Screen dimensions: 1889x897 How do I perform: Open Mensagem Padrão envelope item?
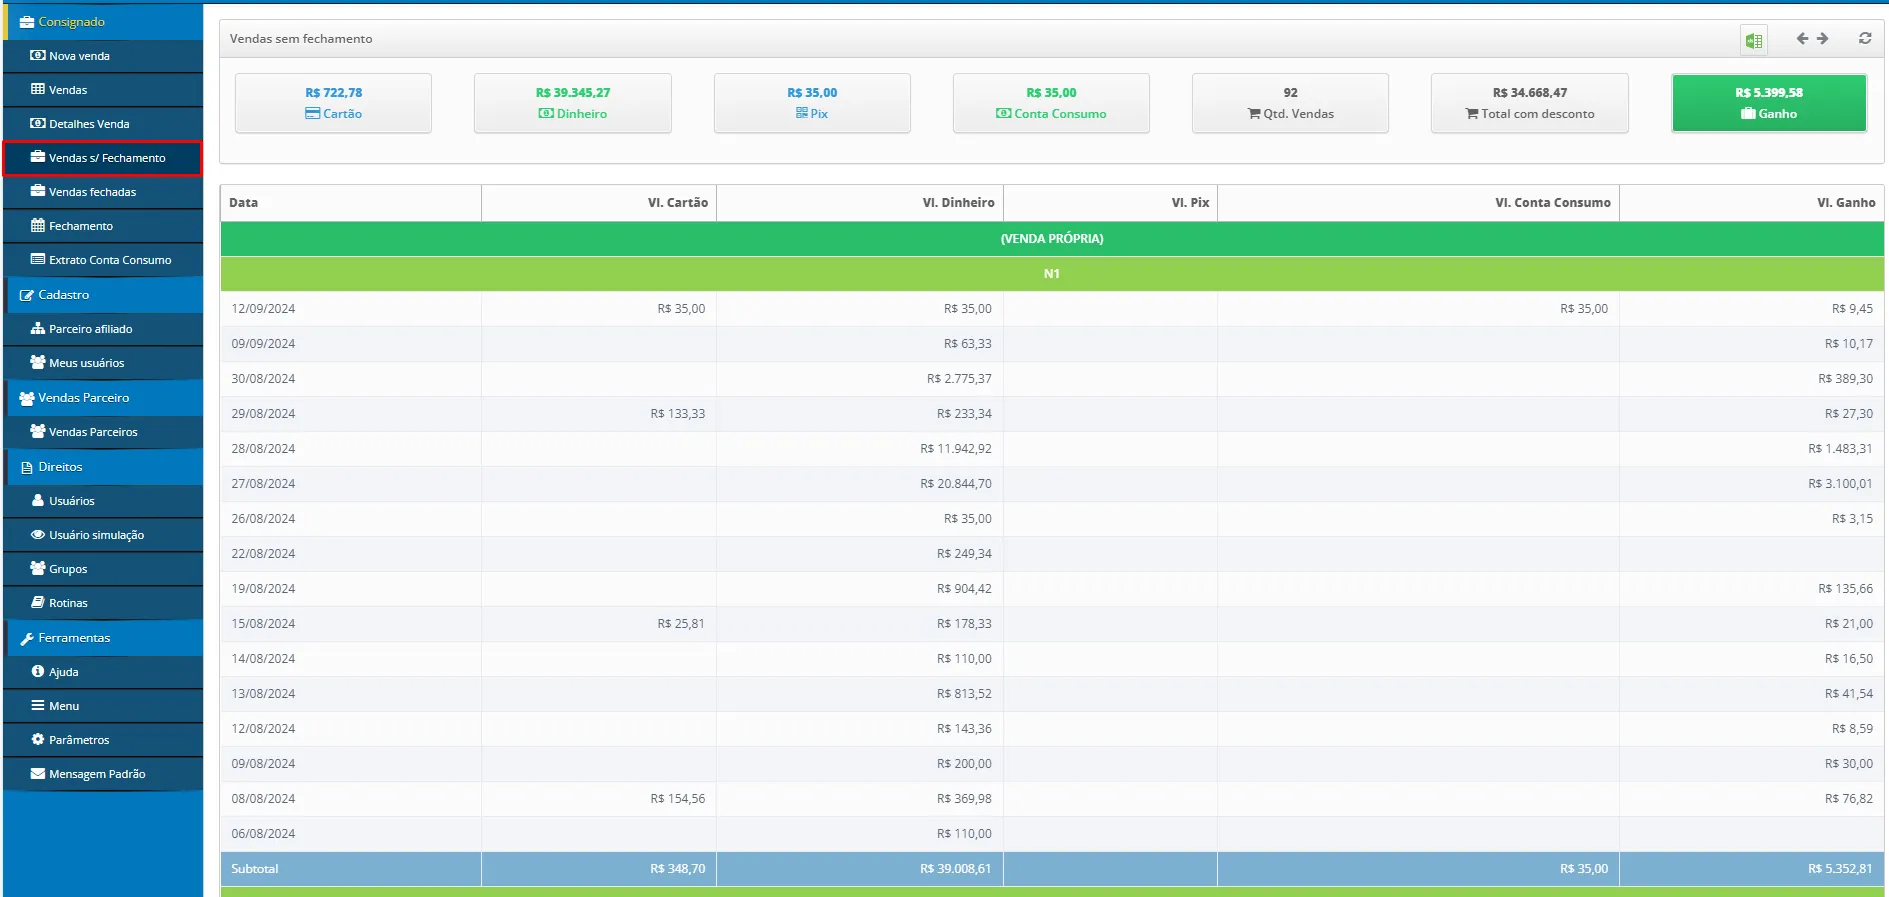[x=97, y=774]
